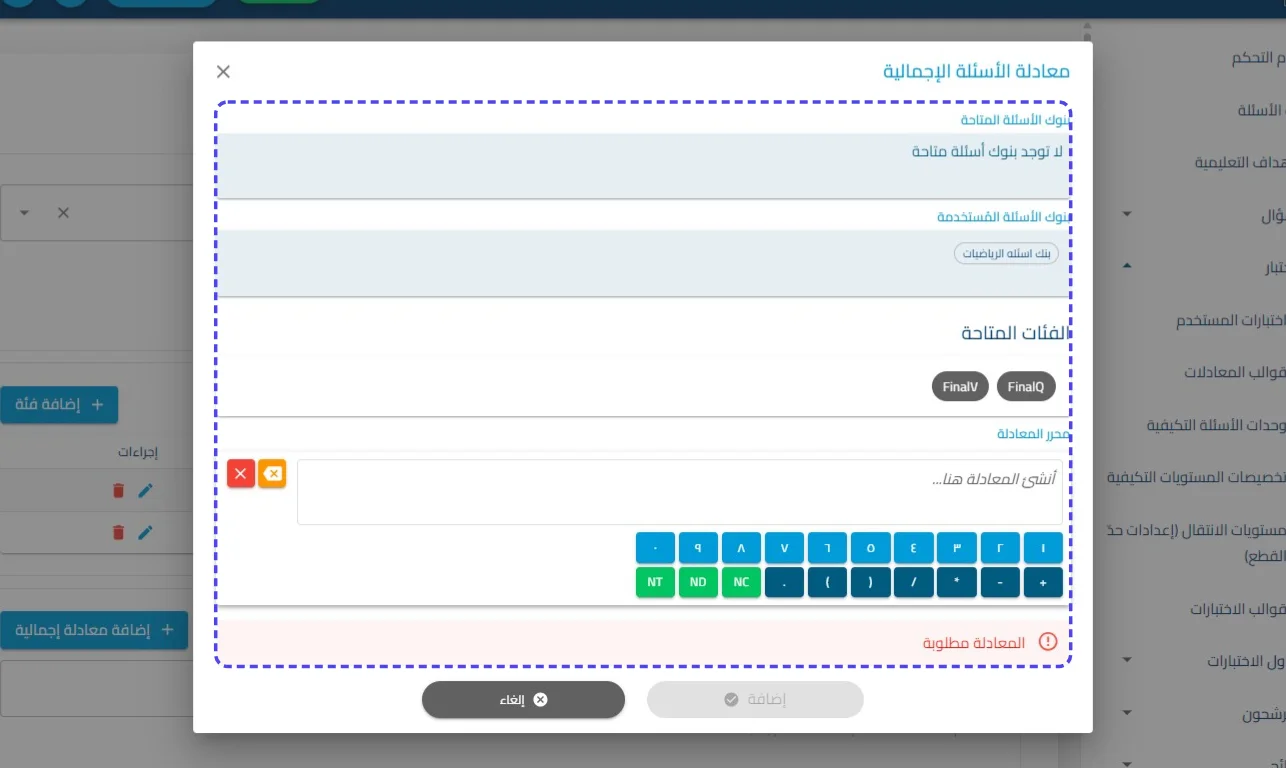The height and width of the screenshot is (768, 1286).
Task: Click the divide (/) operator key
Action: click(x=914, y=582)
